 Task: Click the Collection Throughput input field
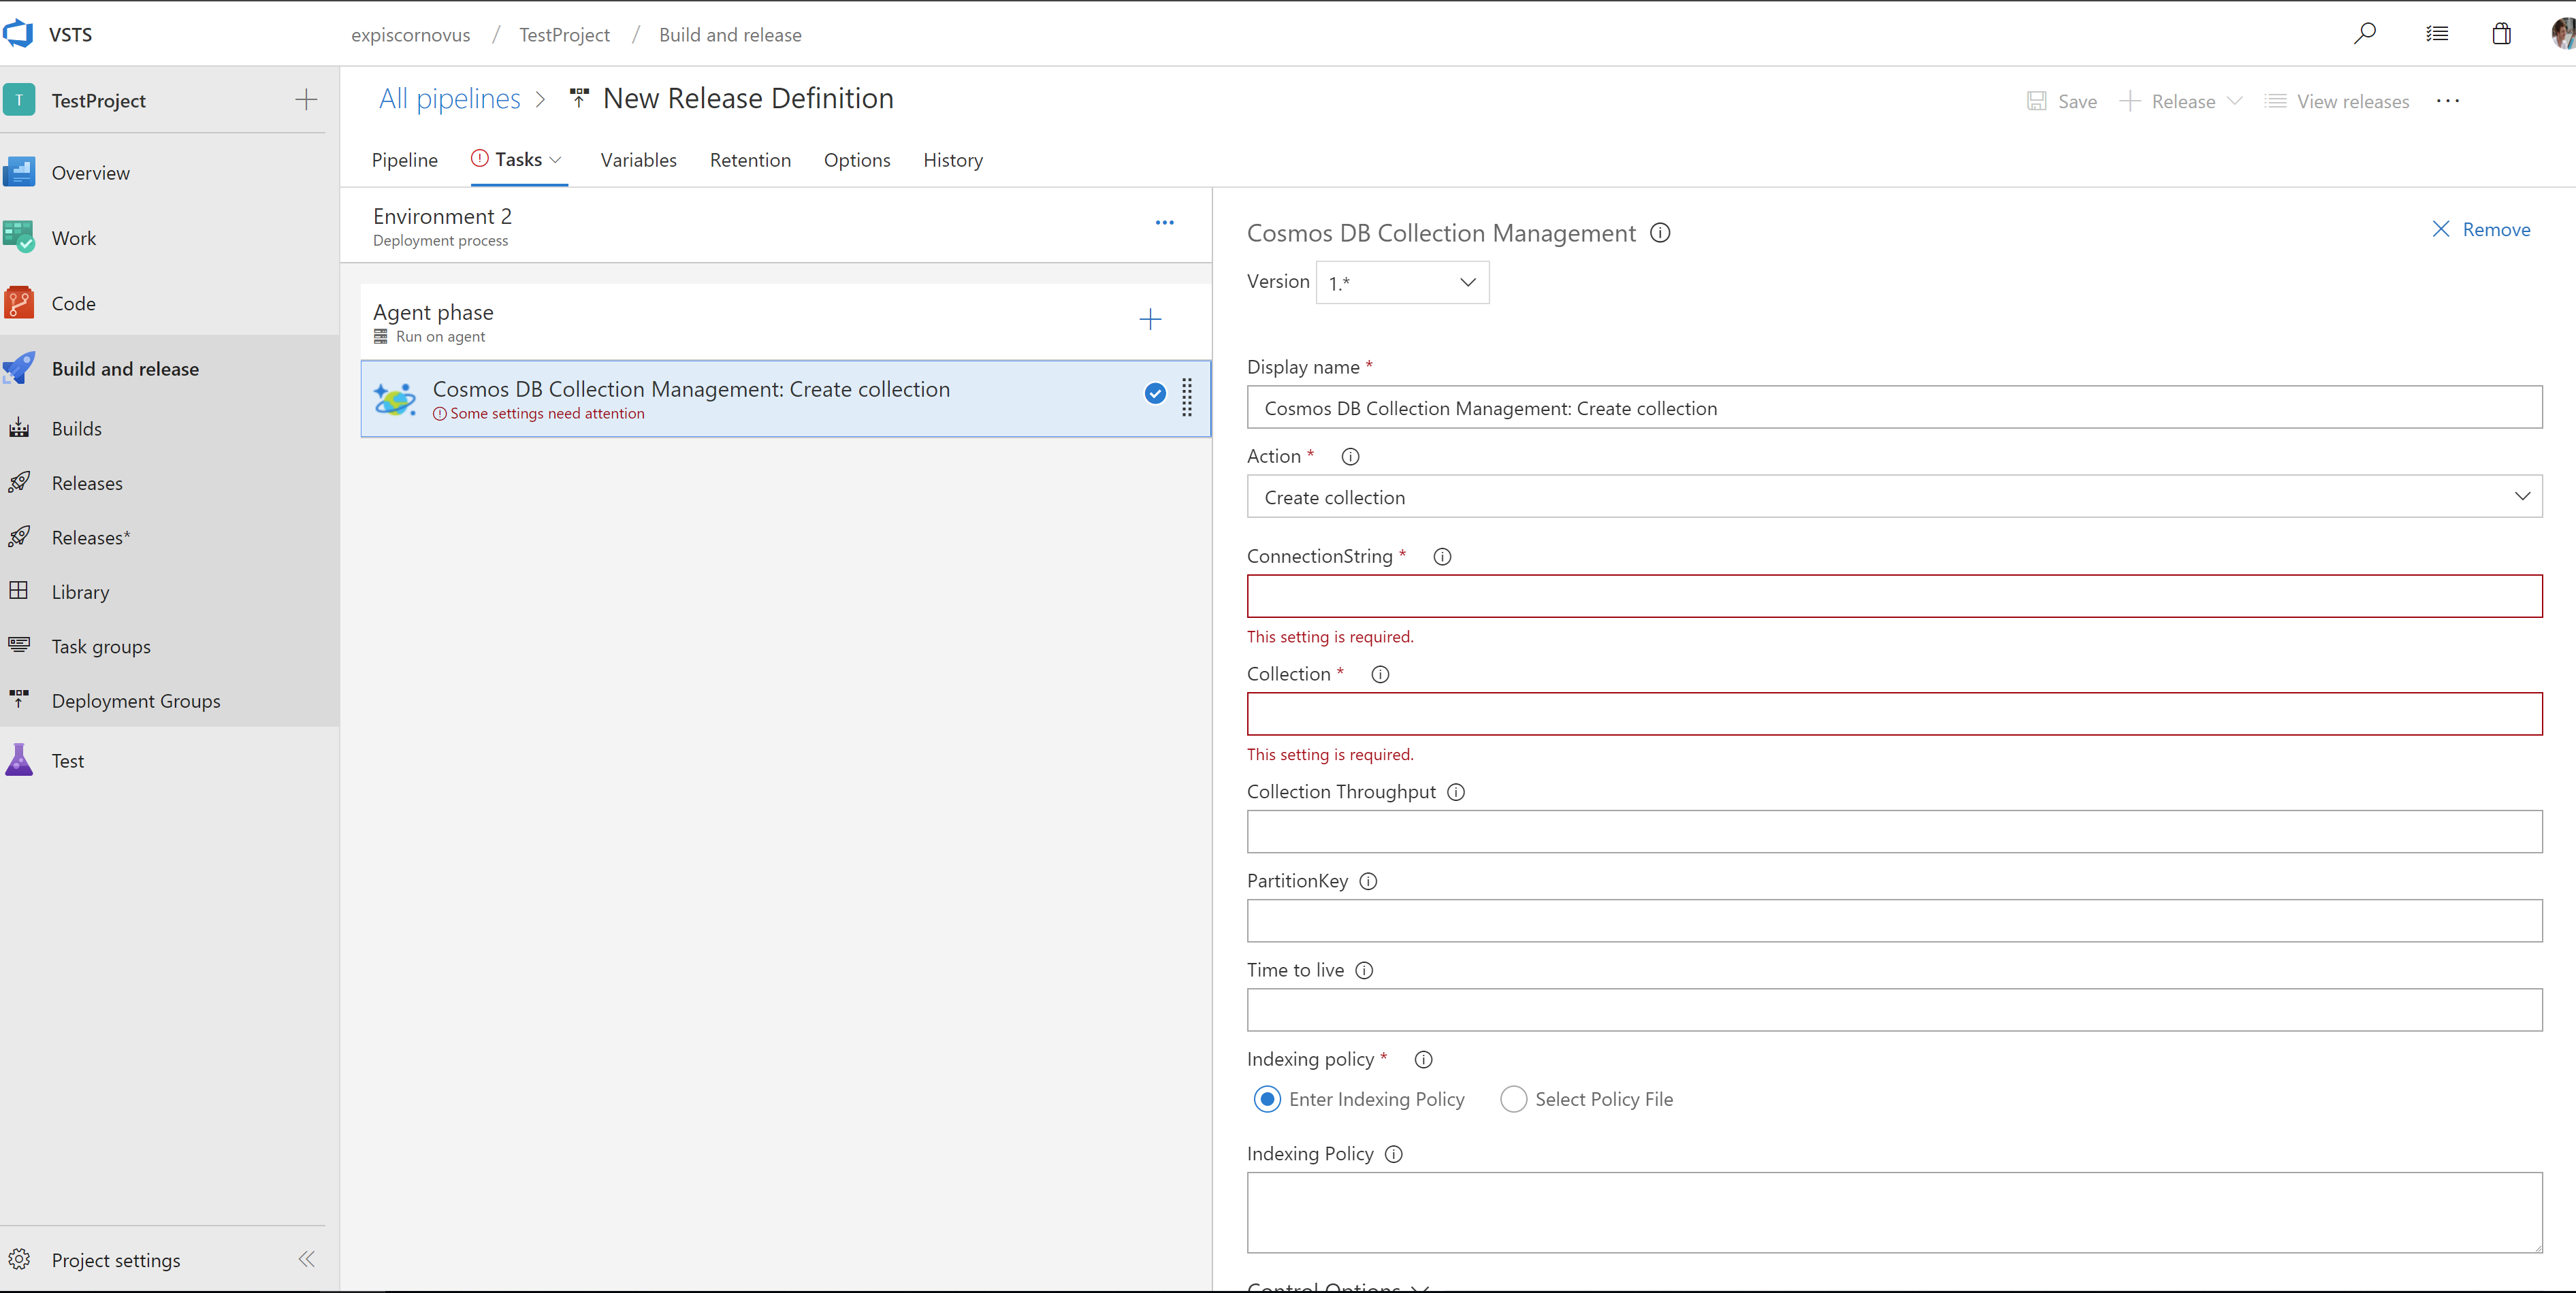(1894, 832)
